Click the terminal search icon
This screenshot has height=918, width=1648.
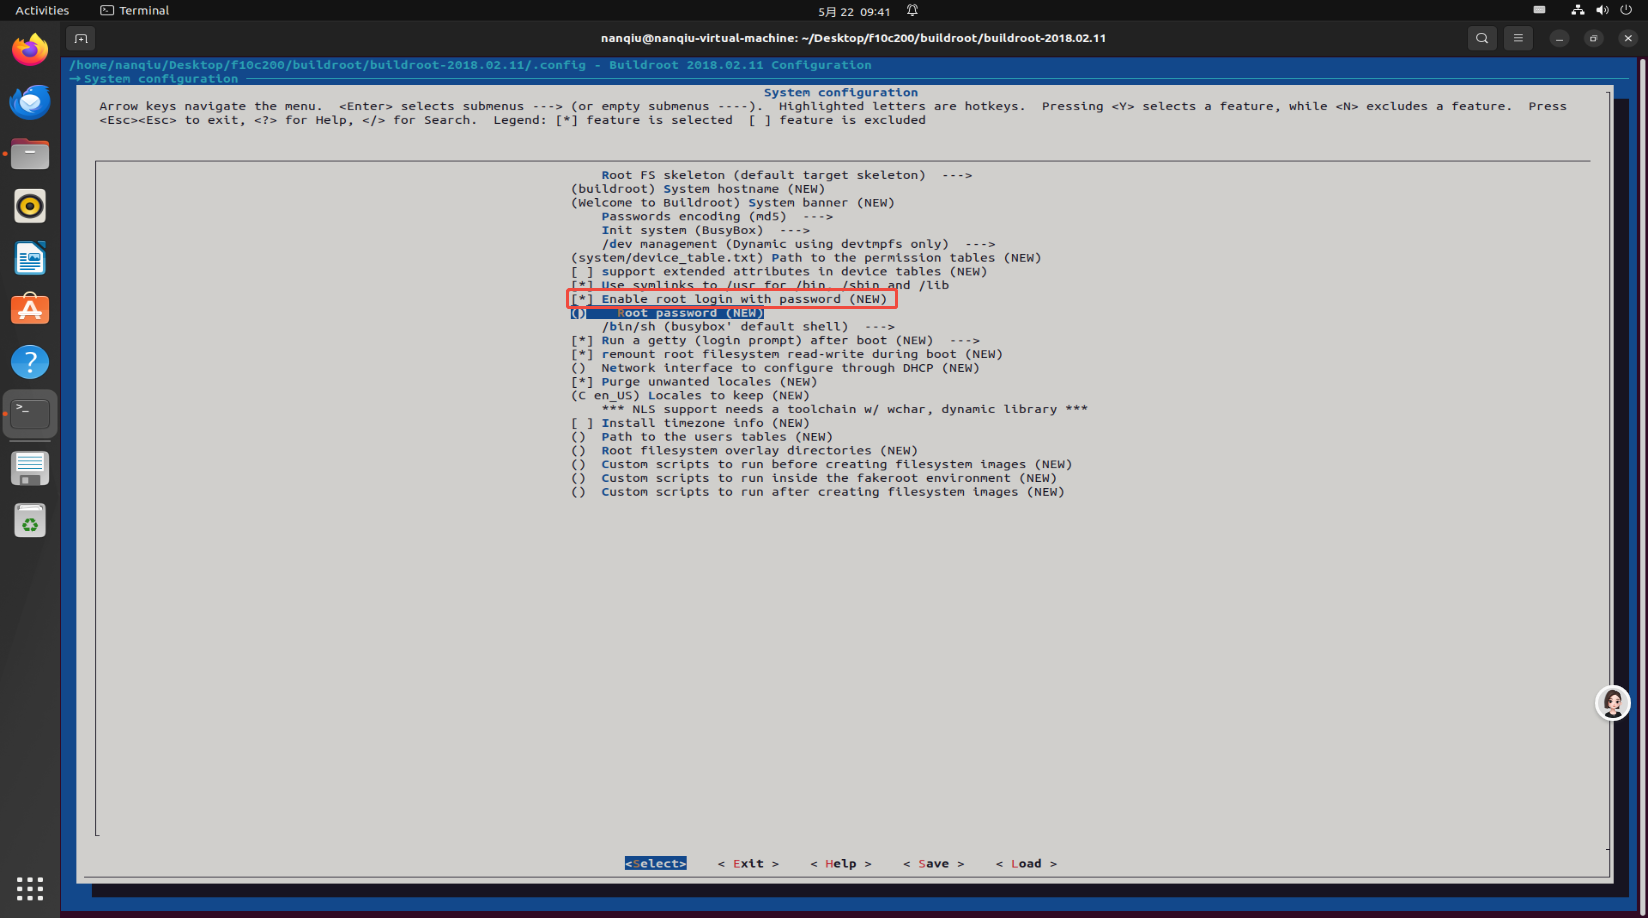tap(1482, 38)
